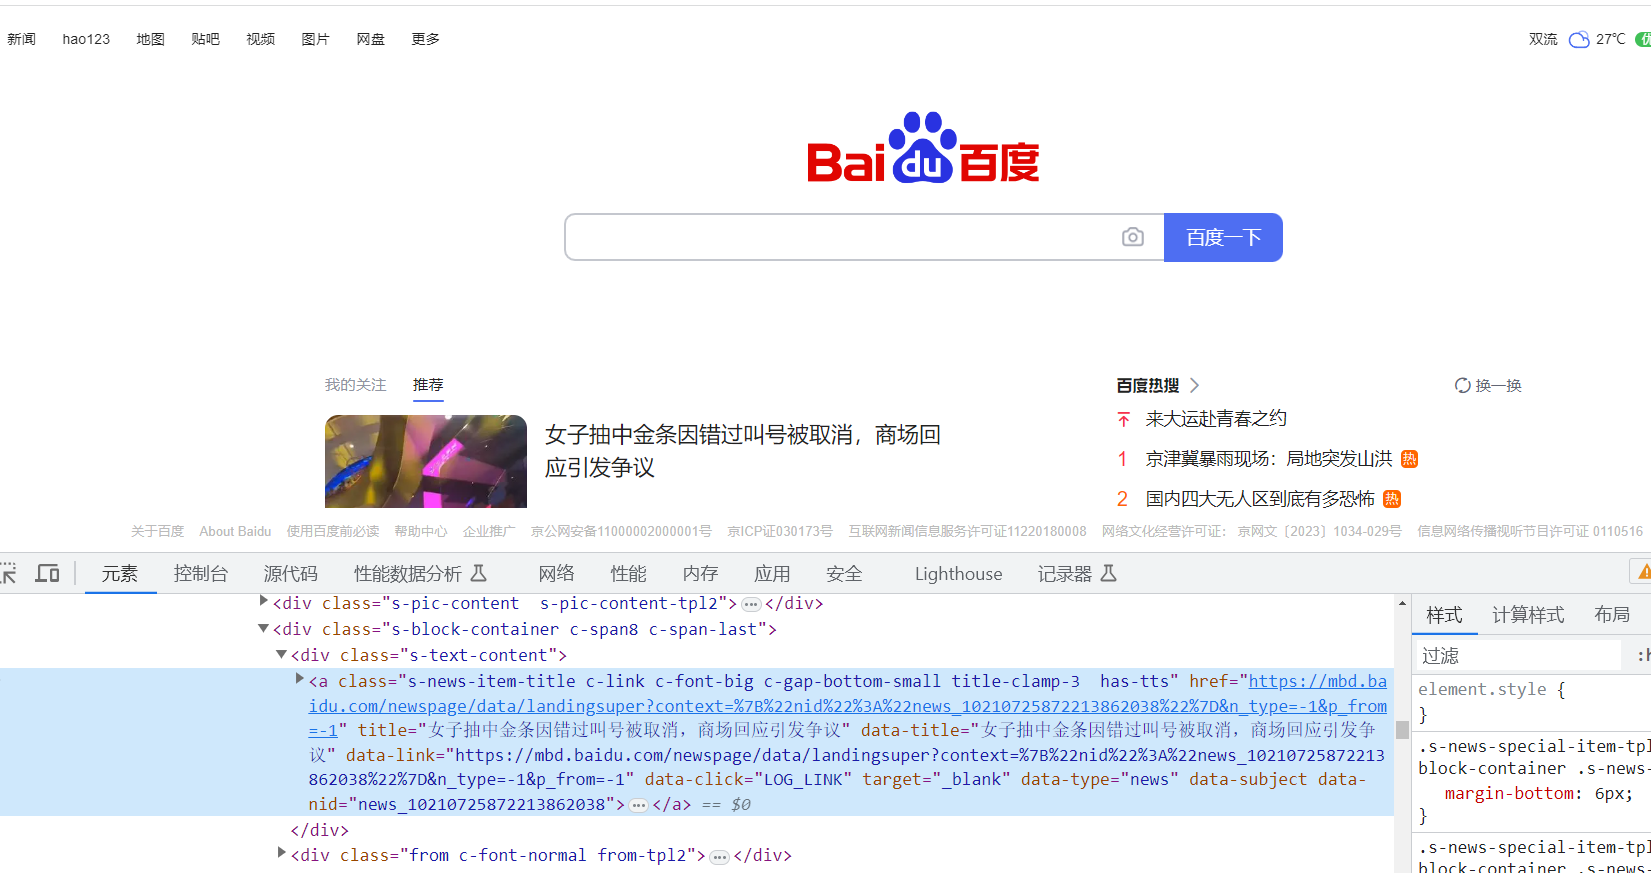Open the 源代码 tab
The image size is (1651, 873).
[x=291, y=574]
